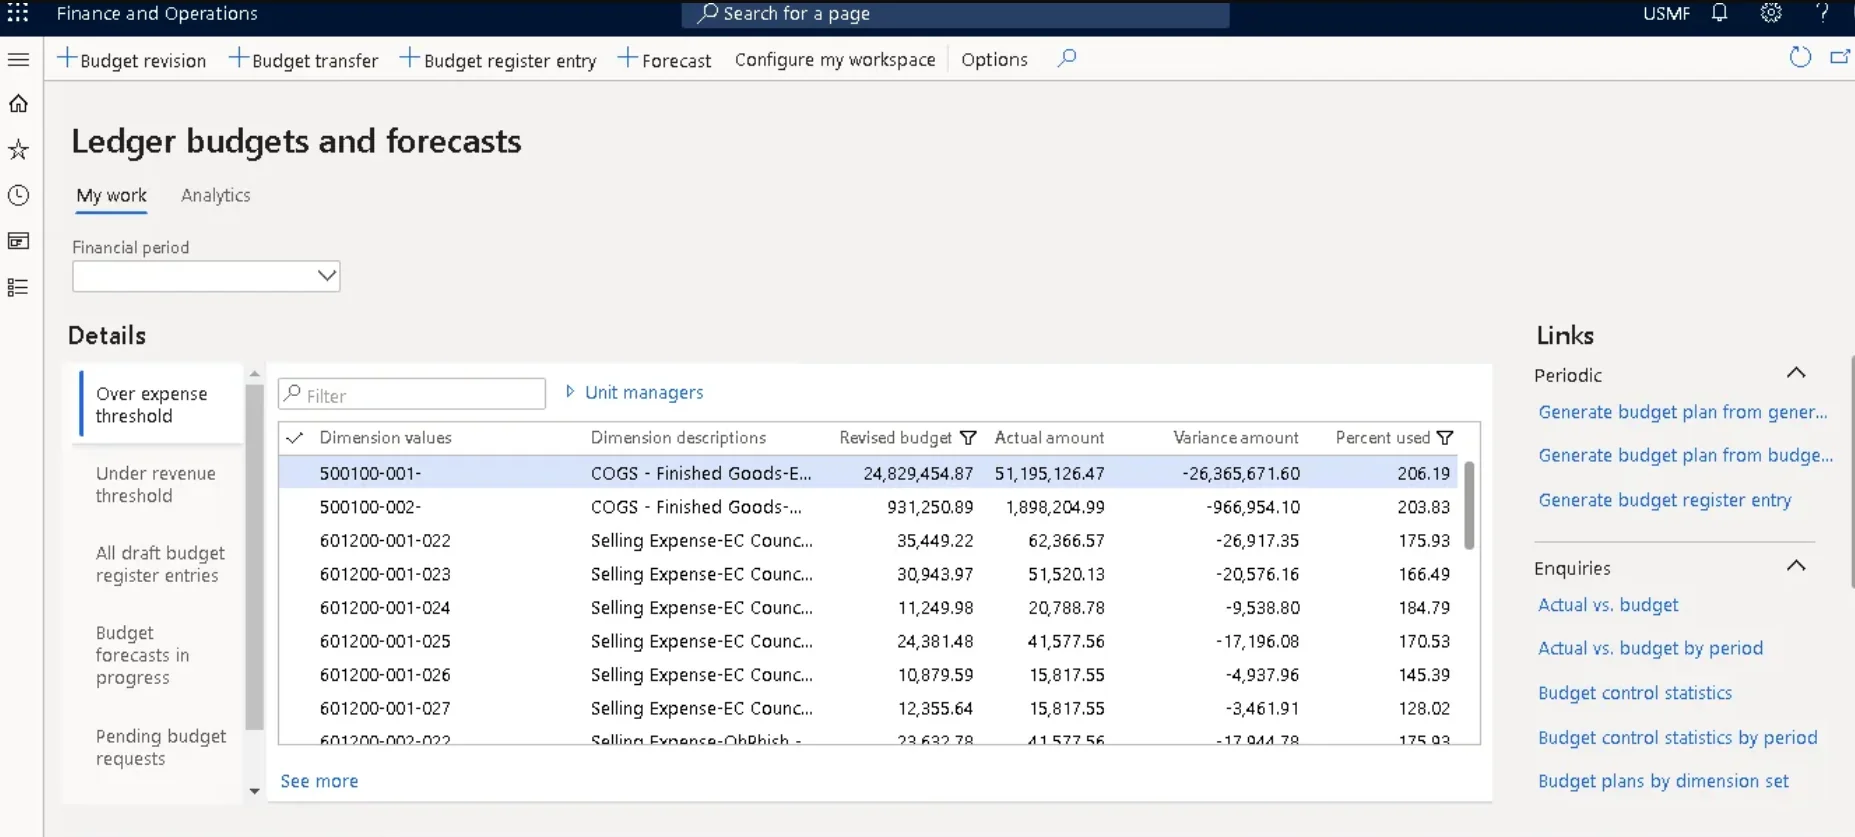
Task: Click variance value -4,937.96
Action: [x=1262, y=675]
